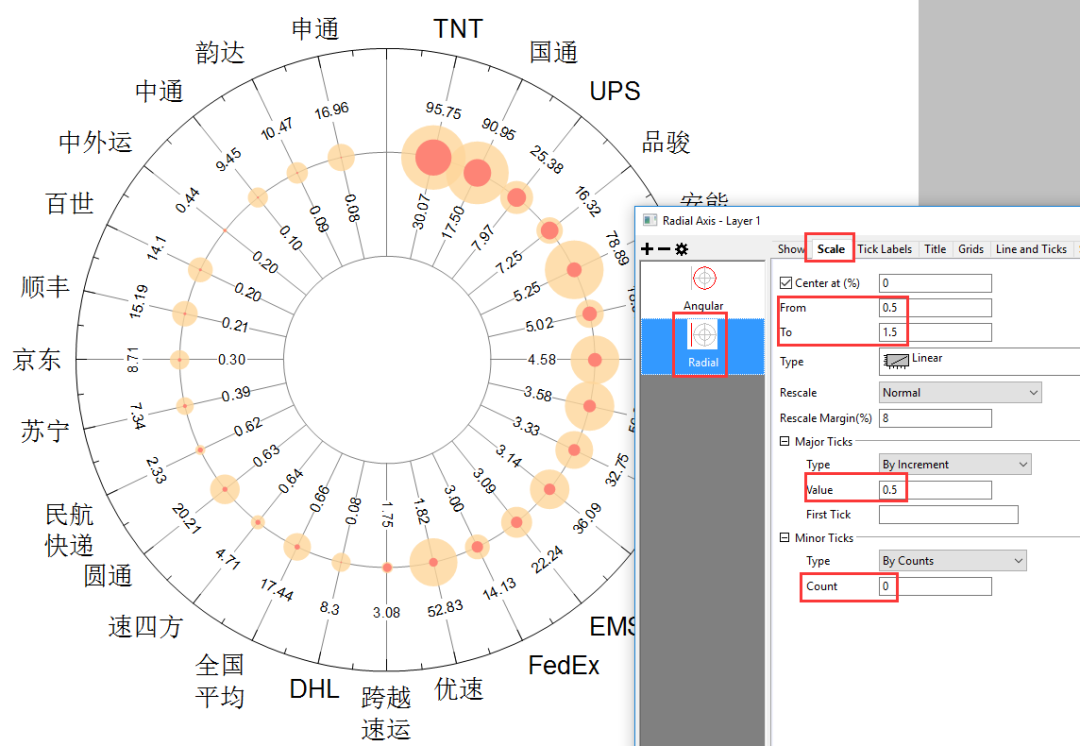Screen dimensions: 1080x746
Task: Click the 百世 axis label
Action: (x=69, y=204)
